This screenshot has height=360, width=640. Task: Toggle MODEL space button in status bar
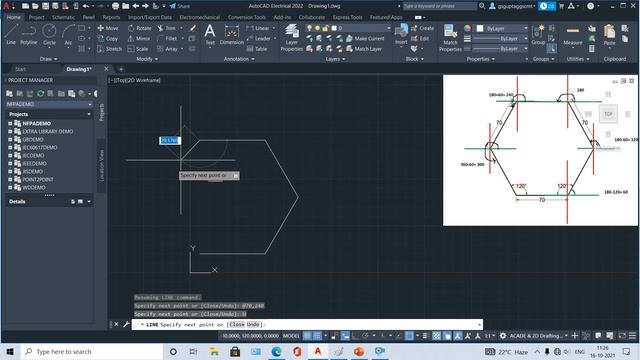tap(291, 336)
